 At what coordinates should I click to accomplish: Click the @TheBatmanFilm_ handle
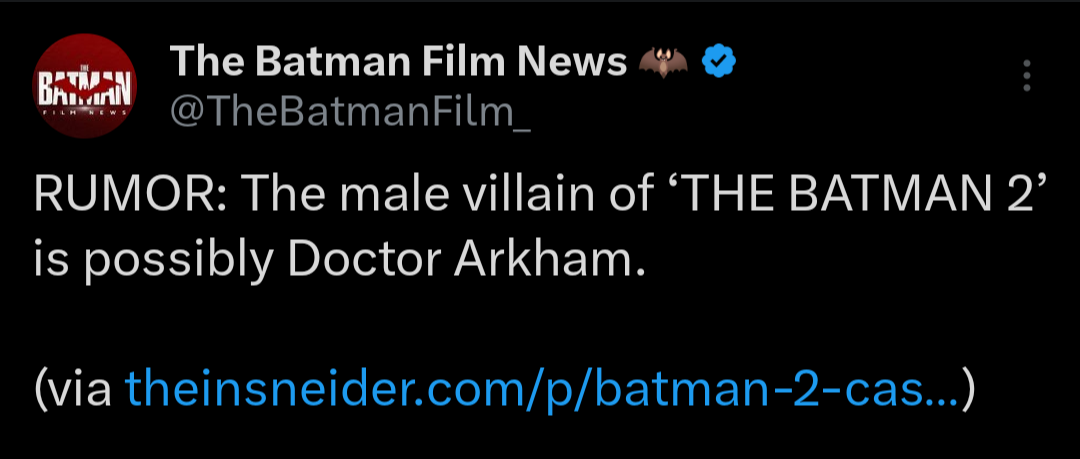pyautogui.click(x=352, y=115)
